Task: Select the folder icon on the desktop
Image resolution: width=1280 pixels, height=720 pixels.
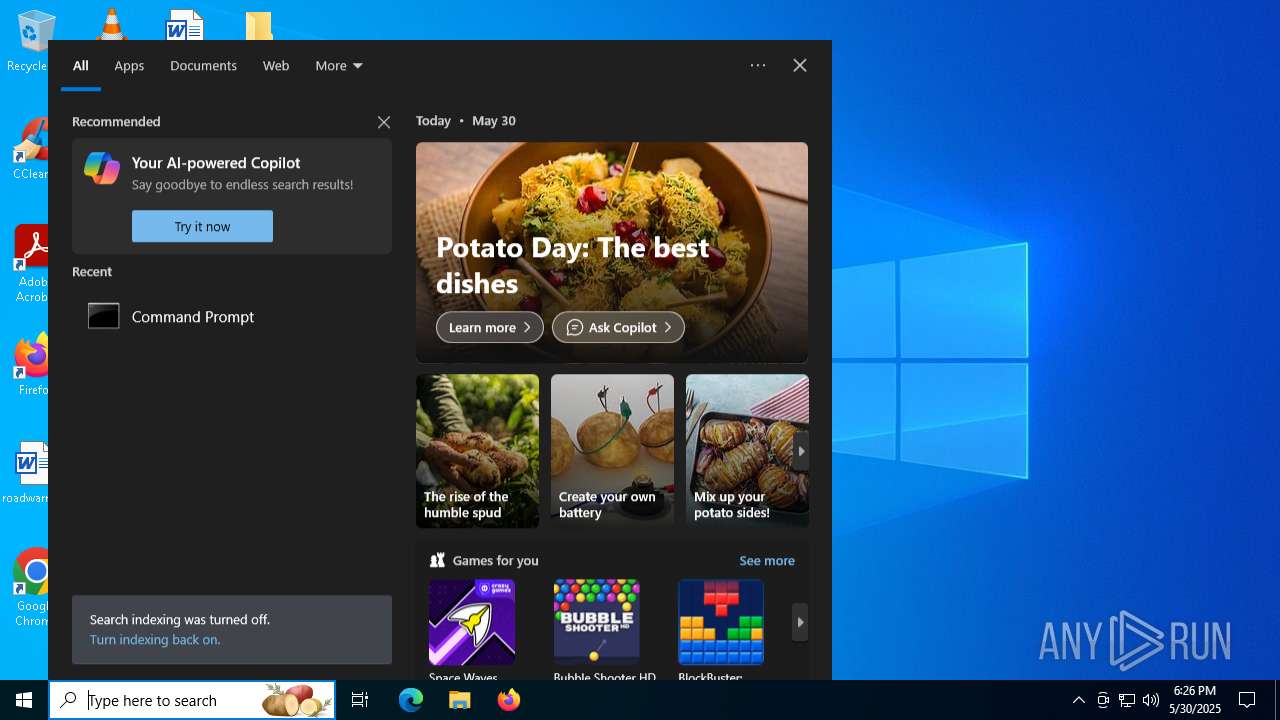Action: pyautogui.click(x=259, y=26)
